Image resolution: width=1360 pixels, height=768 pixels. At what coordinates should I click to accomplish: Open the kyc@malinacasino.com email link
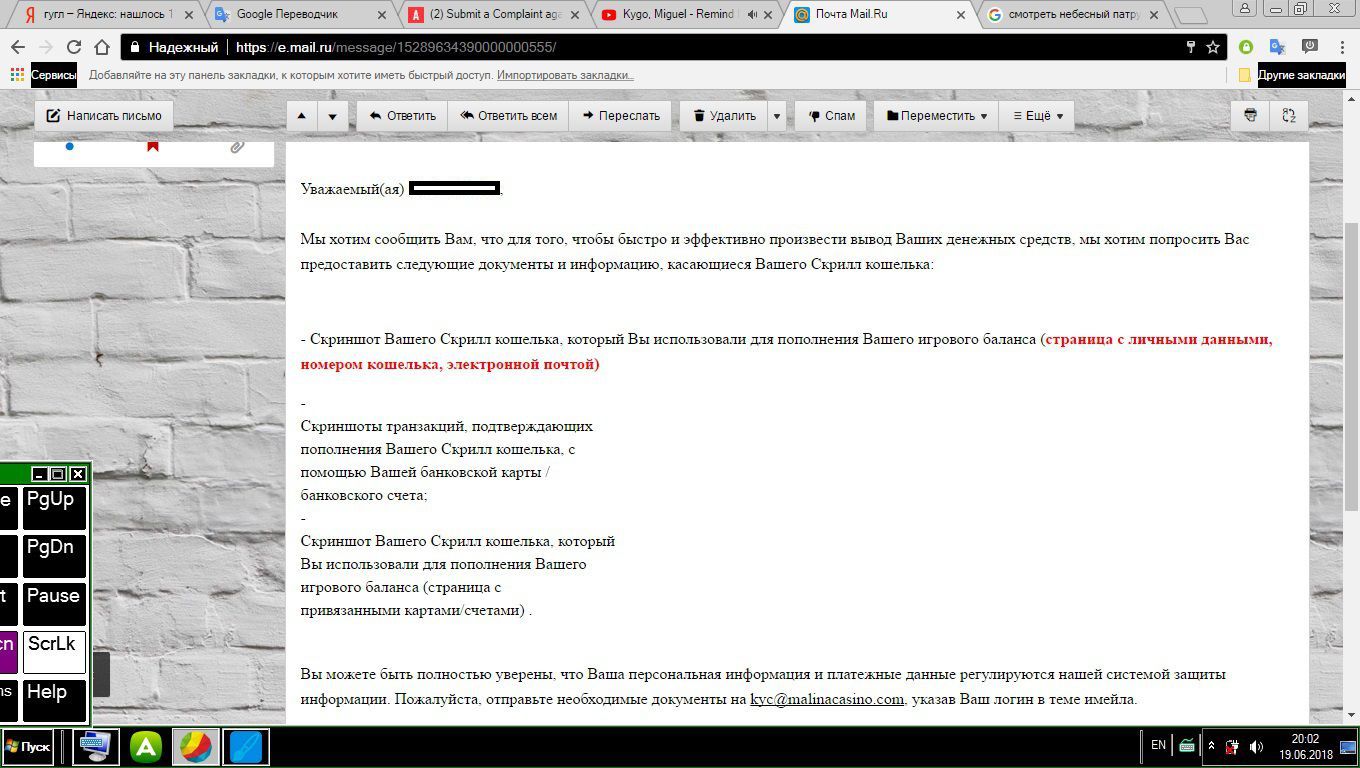point(827,699)
